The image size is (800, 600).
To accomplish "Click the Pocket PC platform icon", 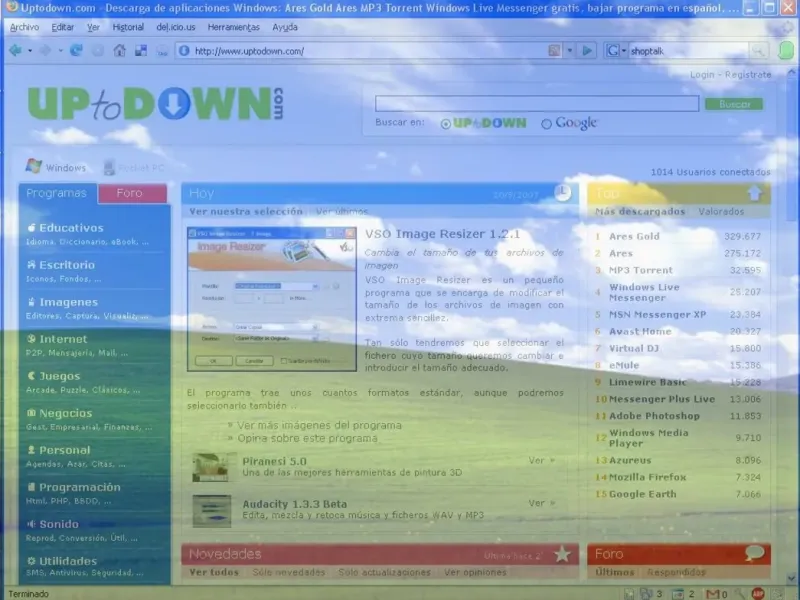I will point(109,167).
